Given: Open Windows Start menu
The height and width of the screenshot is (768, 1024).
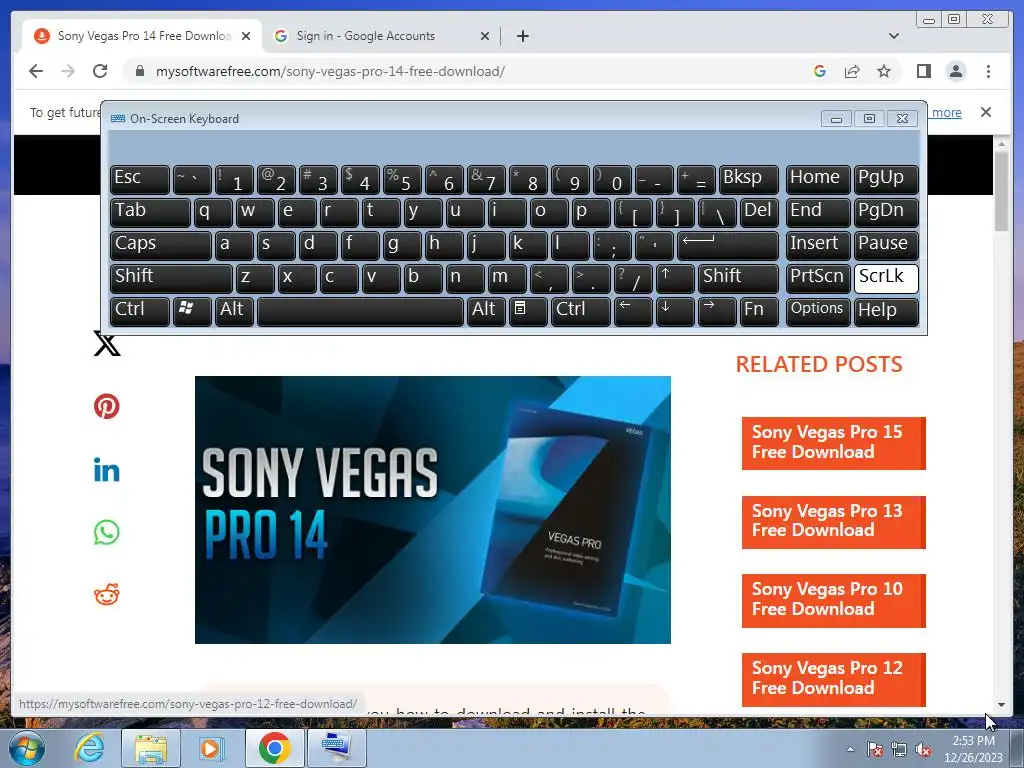Looking at the screenshot, I should coord(27,748).
